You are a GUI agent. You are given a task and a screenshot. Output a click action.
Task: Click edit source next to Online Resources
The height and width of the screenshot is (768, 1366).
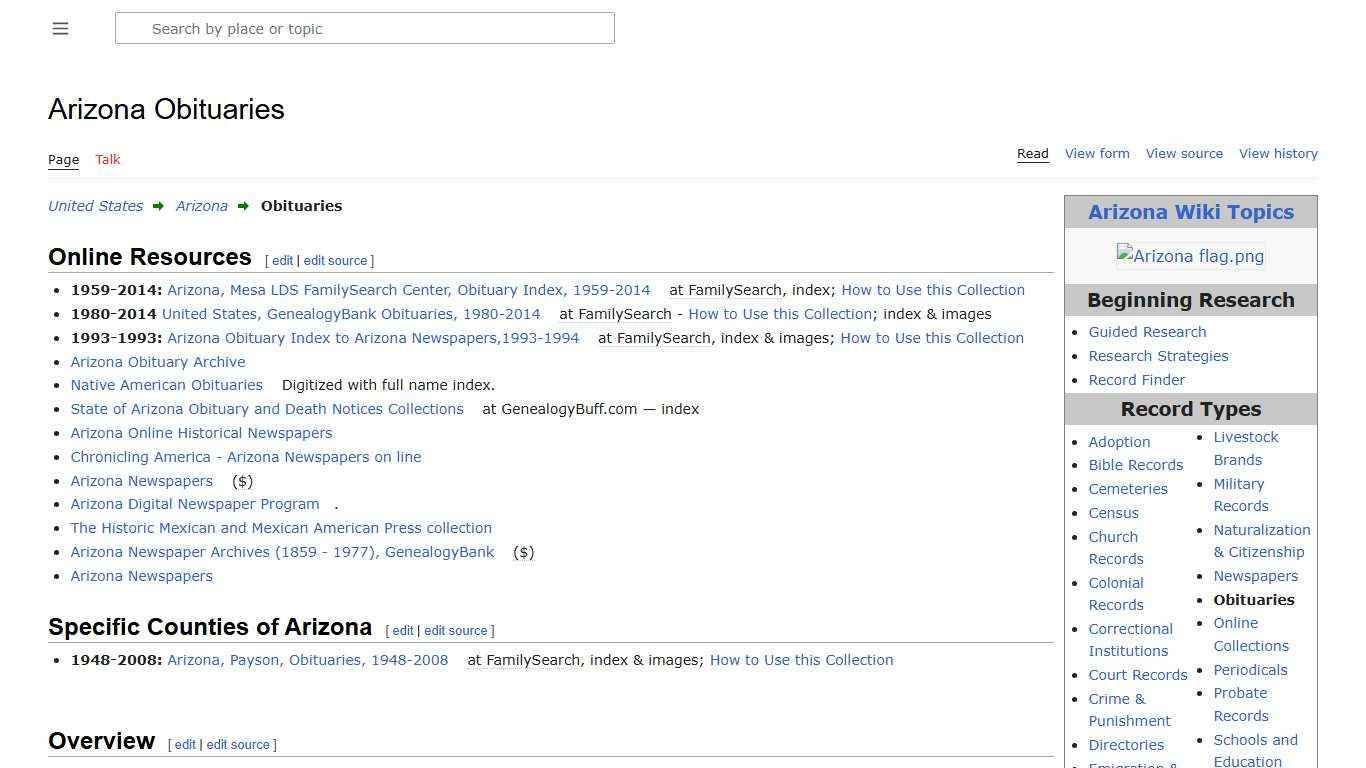point(336,260)
